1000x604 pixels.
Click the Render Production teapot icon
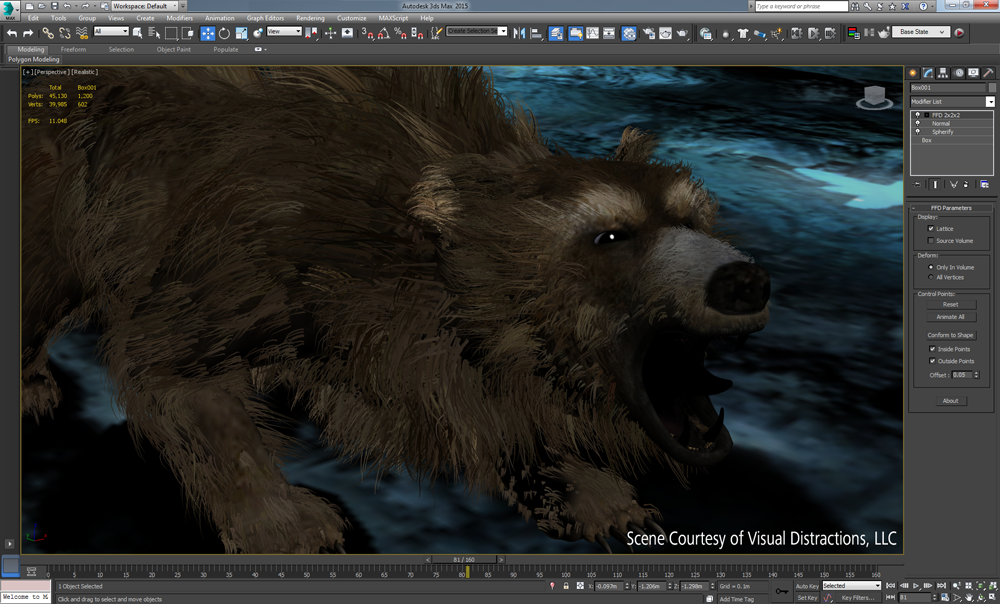tap(682, 33)
